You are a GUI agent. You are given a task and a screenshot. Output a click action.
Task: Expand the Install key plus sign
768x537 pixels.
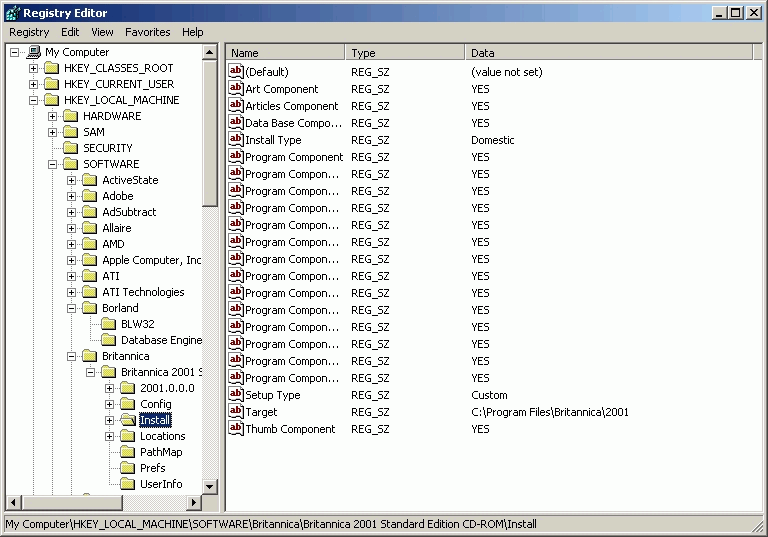coord(110,420)
